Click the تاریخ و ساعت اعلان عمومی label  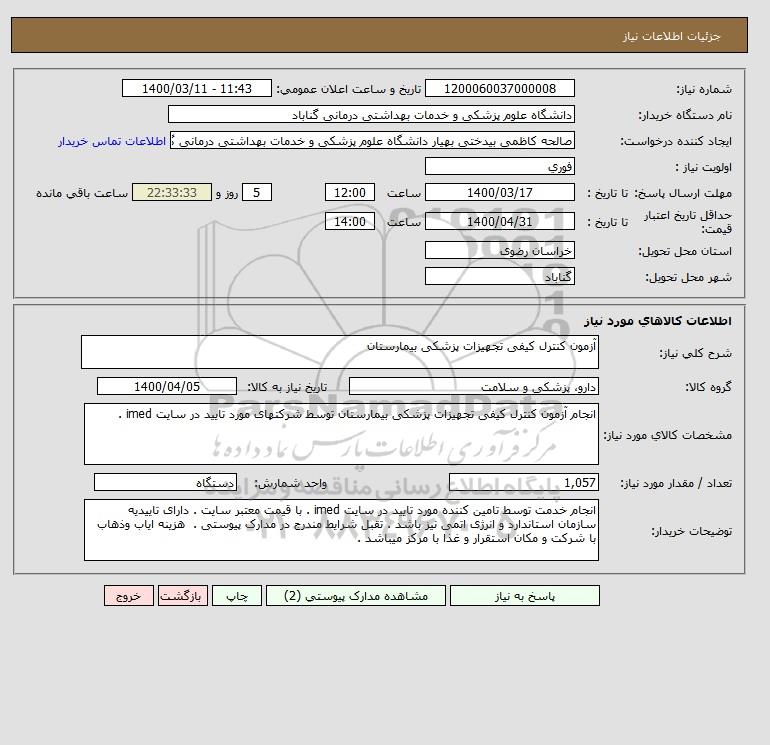[x=349, y=89]
